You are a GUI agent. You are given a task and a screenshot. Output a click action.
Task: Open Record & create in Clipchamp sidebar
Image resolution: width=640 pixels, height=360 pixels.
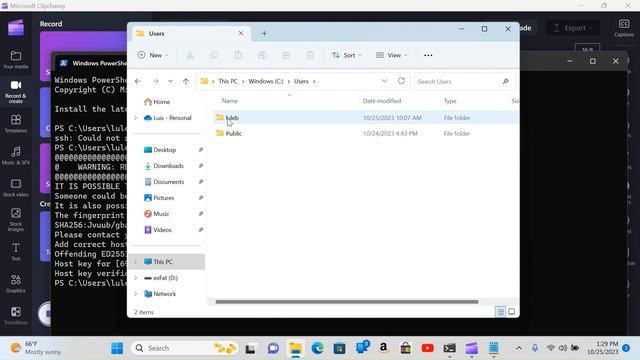click(x=16, y=92)
